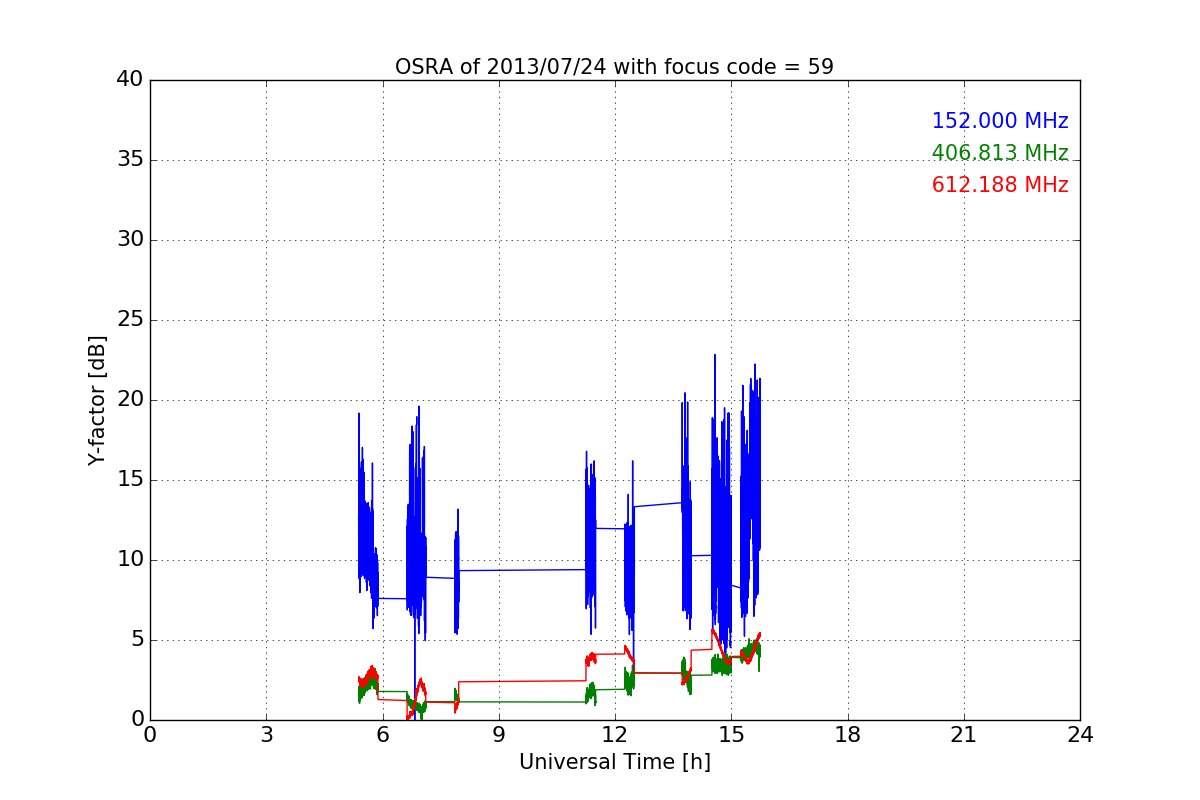1200x800 pixels.
Task: Click x-axis tick label 6
Action: (x=382, y=735)
